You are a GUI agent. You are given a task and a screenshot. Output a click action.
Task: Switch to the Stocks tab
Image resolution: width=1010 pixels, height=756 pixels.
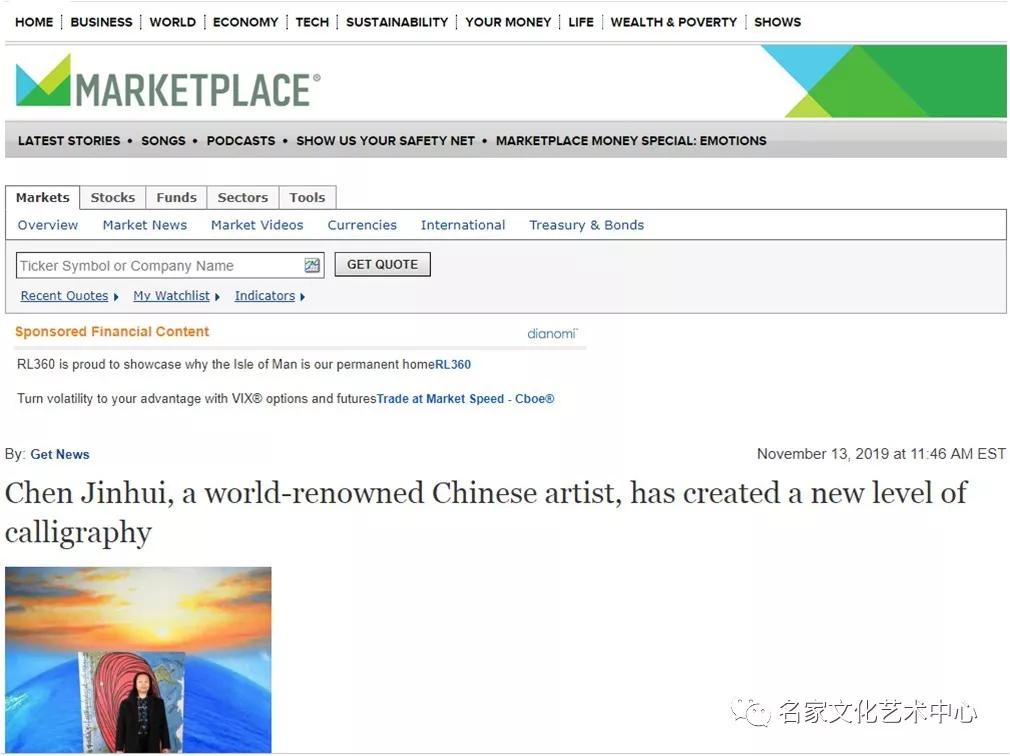coord(113,198)
